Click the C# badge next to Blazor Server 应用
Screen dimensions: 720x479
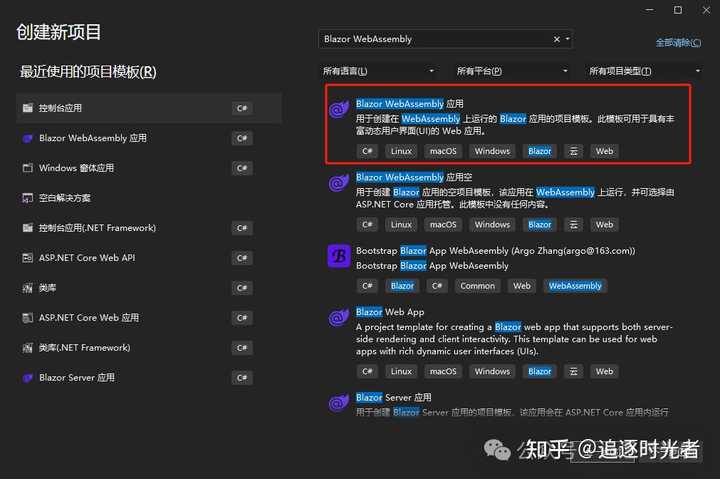tap(242, 378)
